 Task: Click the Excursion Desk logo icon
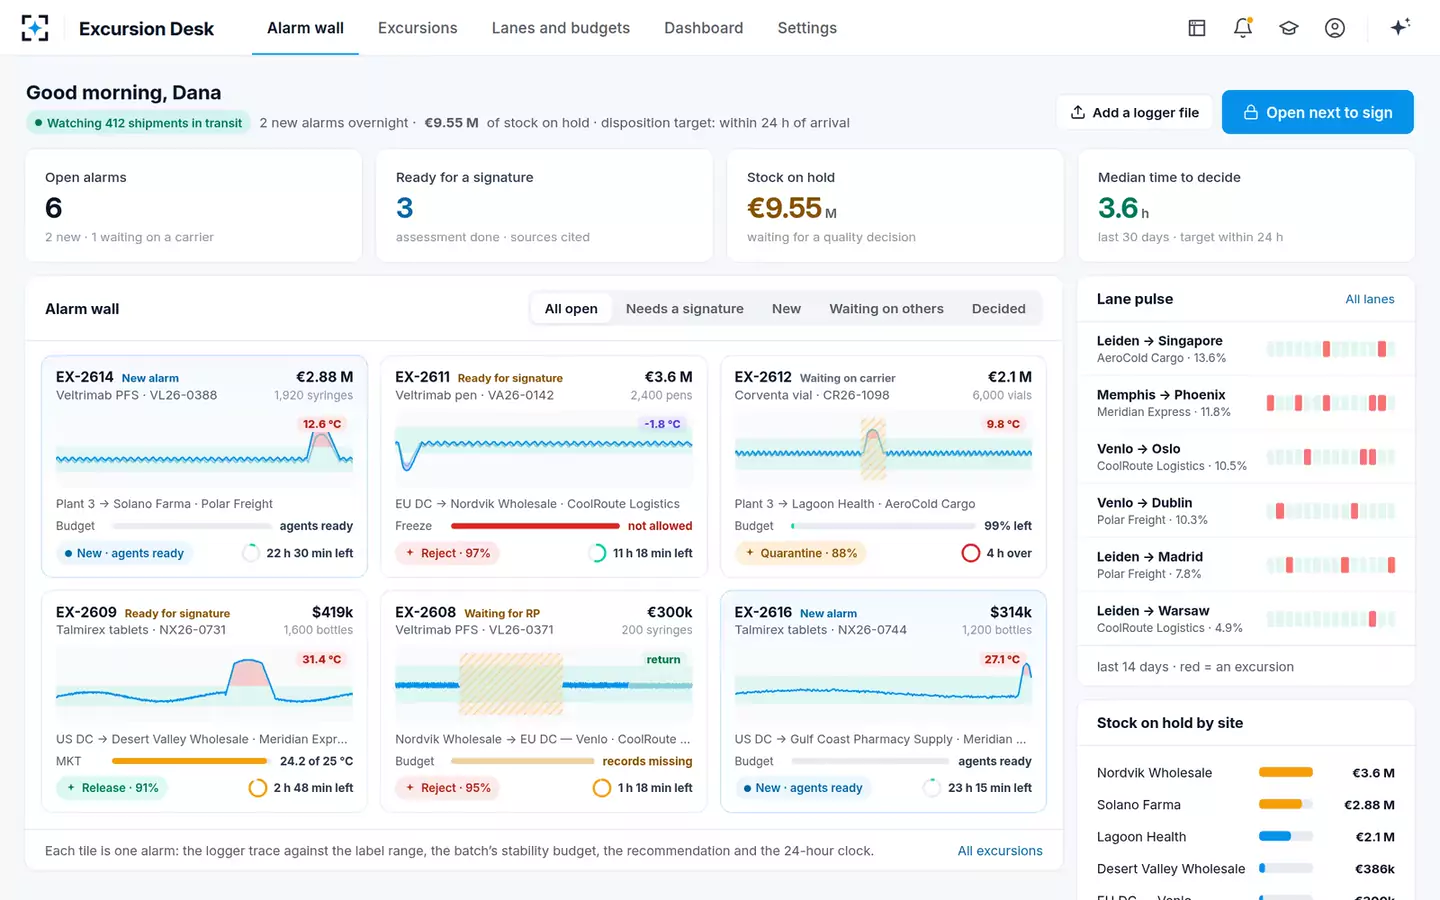[x=35, y=28]
